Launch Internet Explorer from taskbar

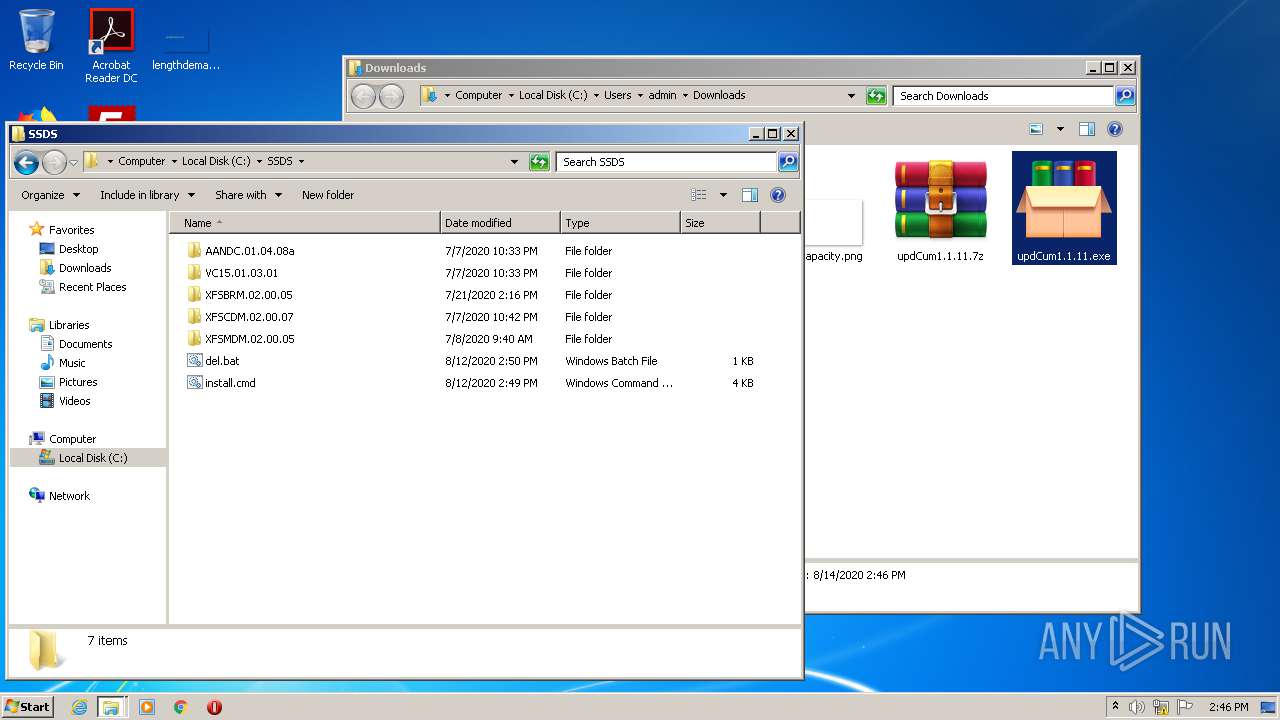pos(79,707)
